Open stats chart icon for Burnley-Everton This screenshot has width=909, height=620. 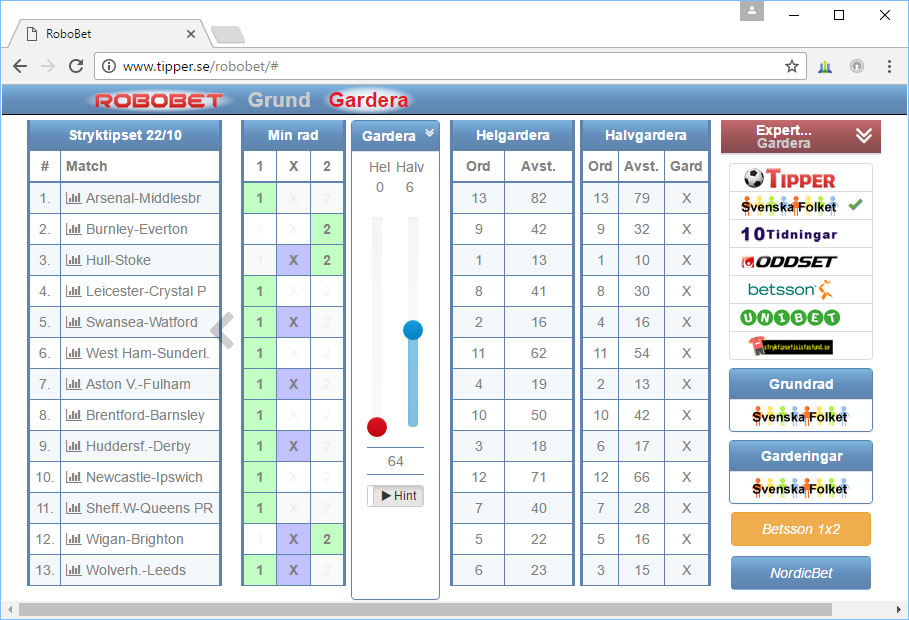[x=73, y=229]
